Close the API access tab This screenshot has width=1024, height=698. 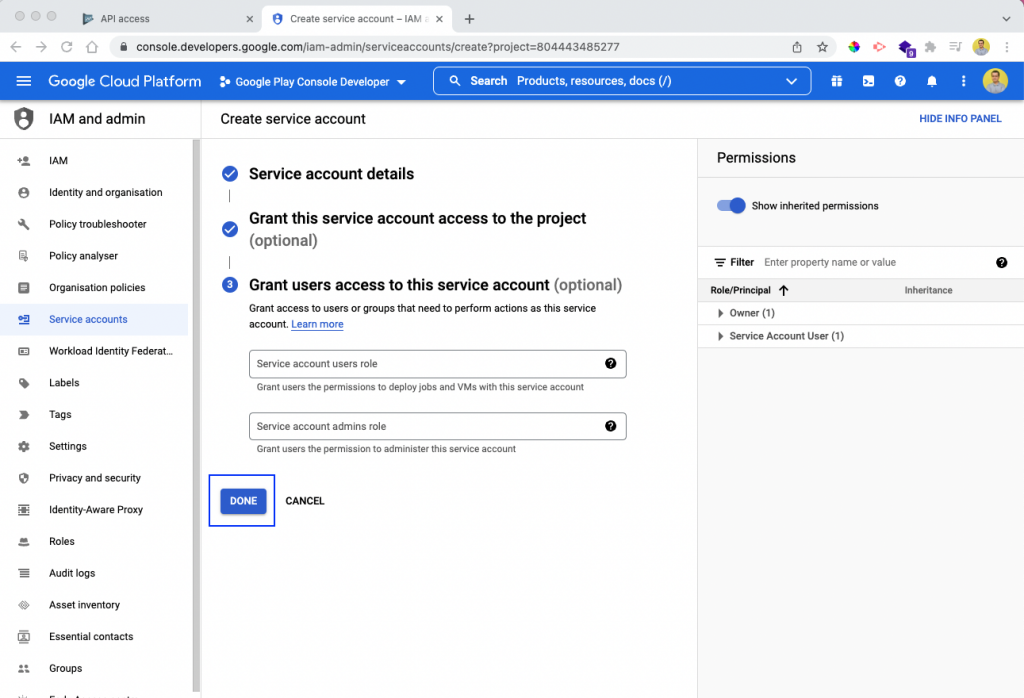pos(249,19)
